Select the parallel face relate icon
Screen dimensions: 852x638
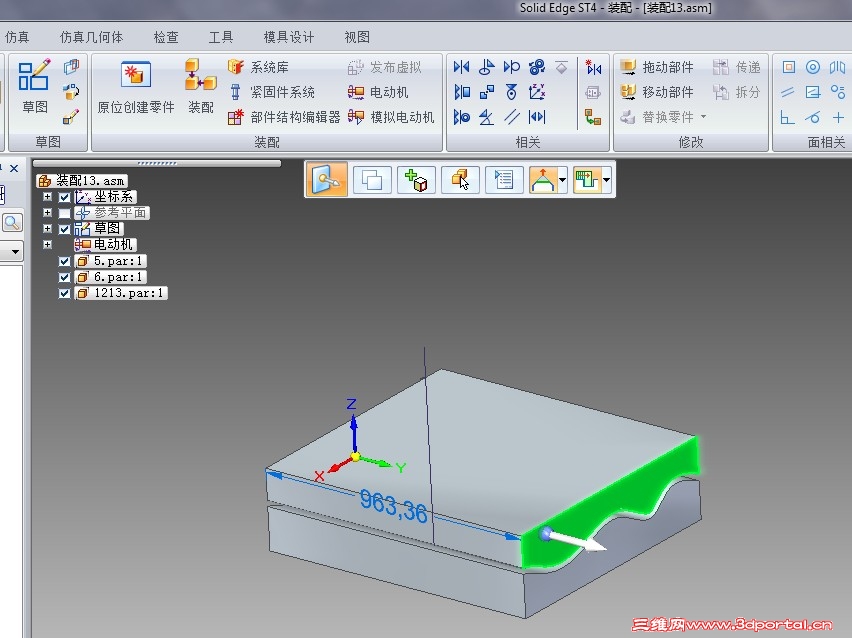(788, 92)
